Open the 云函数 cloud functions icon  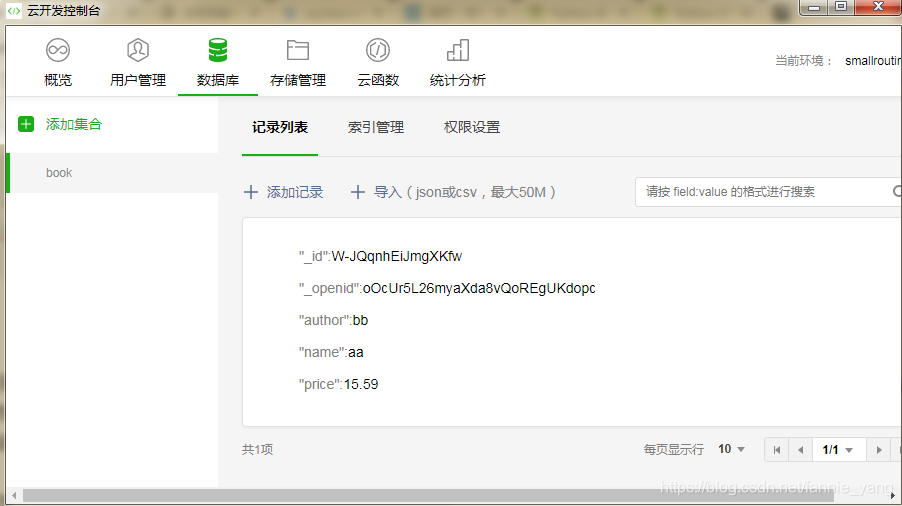point(378,51)
